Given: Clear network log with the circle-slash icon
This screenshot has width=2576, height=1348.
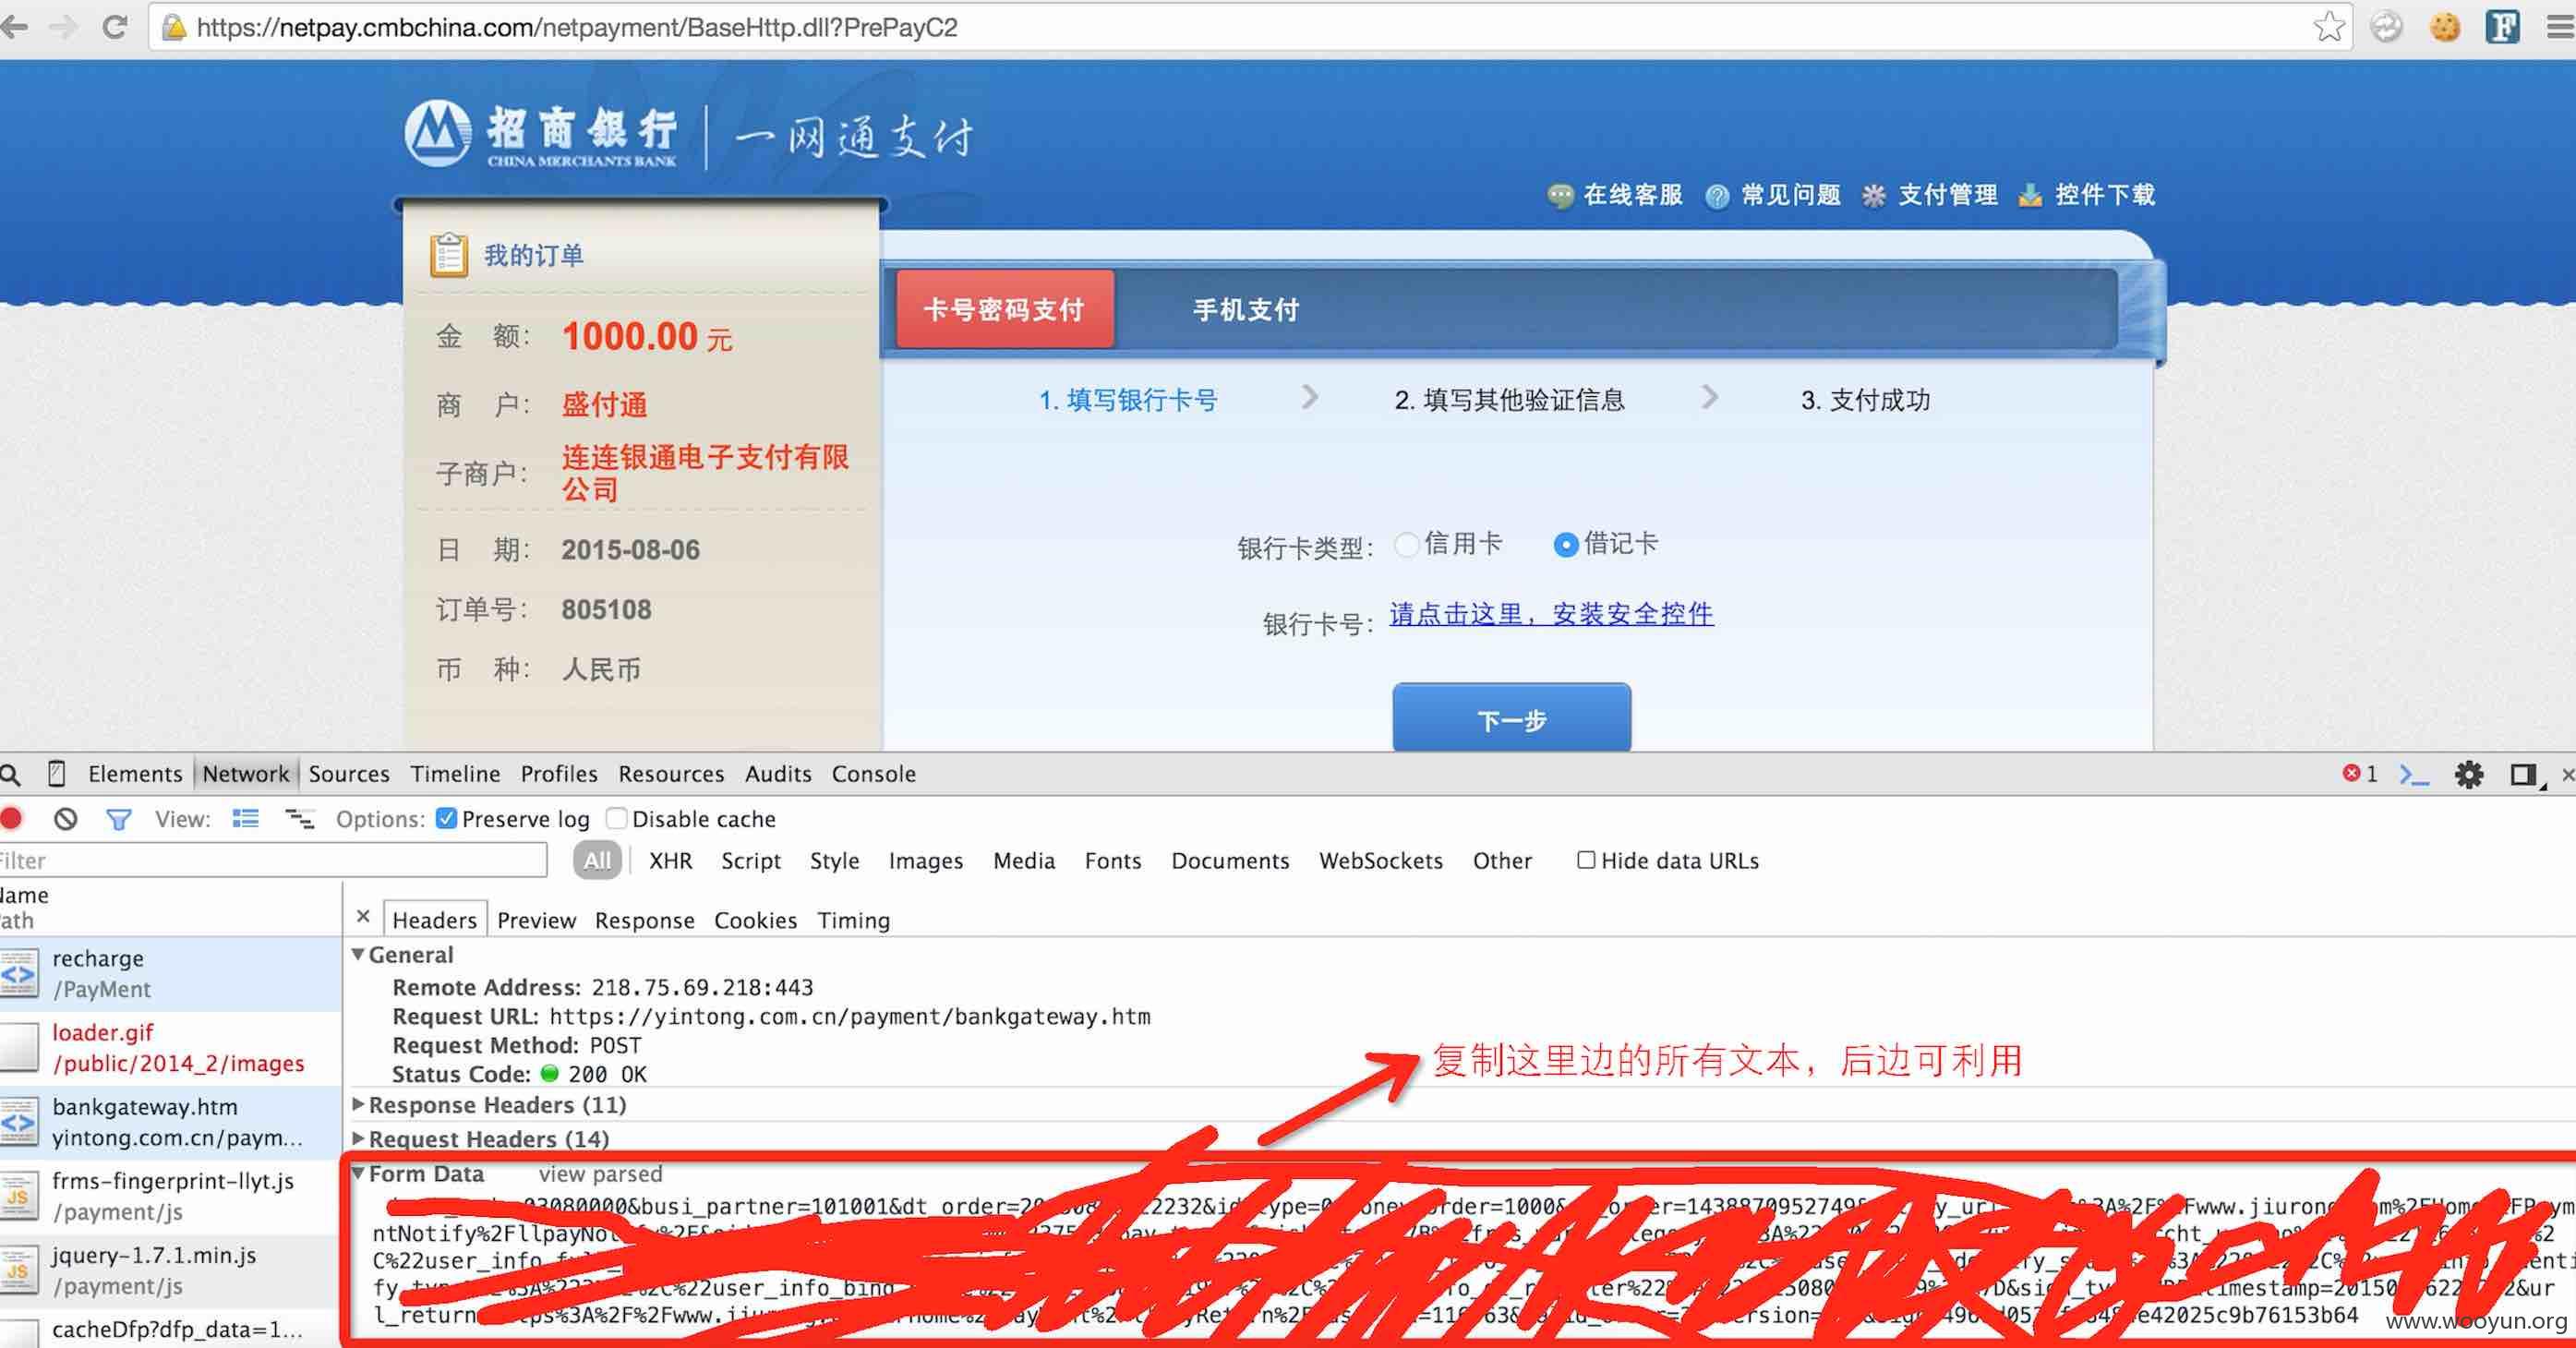Looking at the screenshot, I should [66, 819].
